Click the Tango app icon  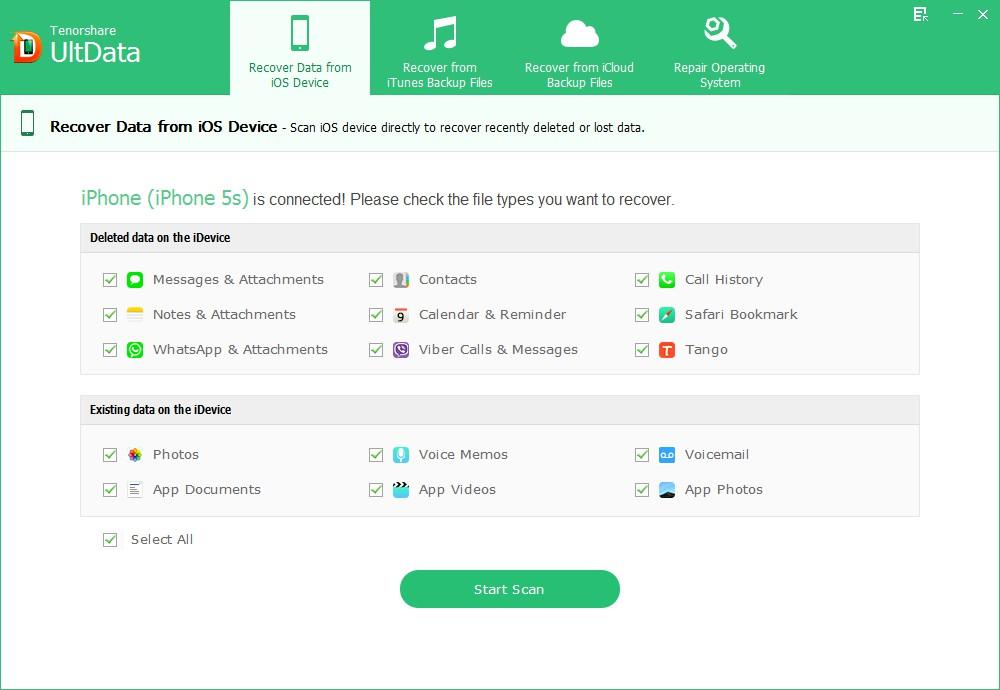point(665,350)
